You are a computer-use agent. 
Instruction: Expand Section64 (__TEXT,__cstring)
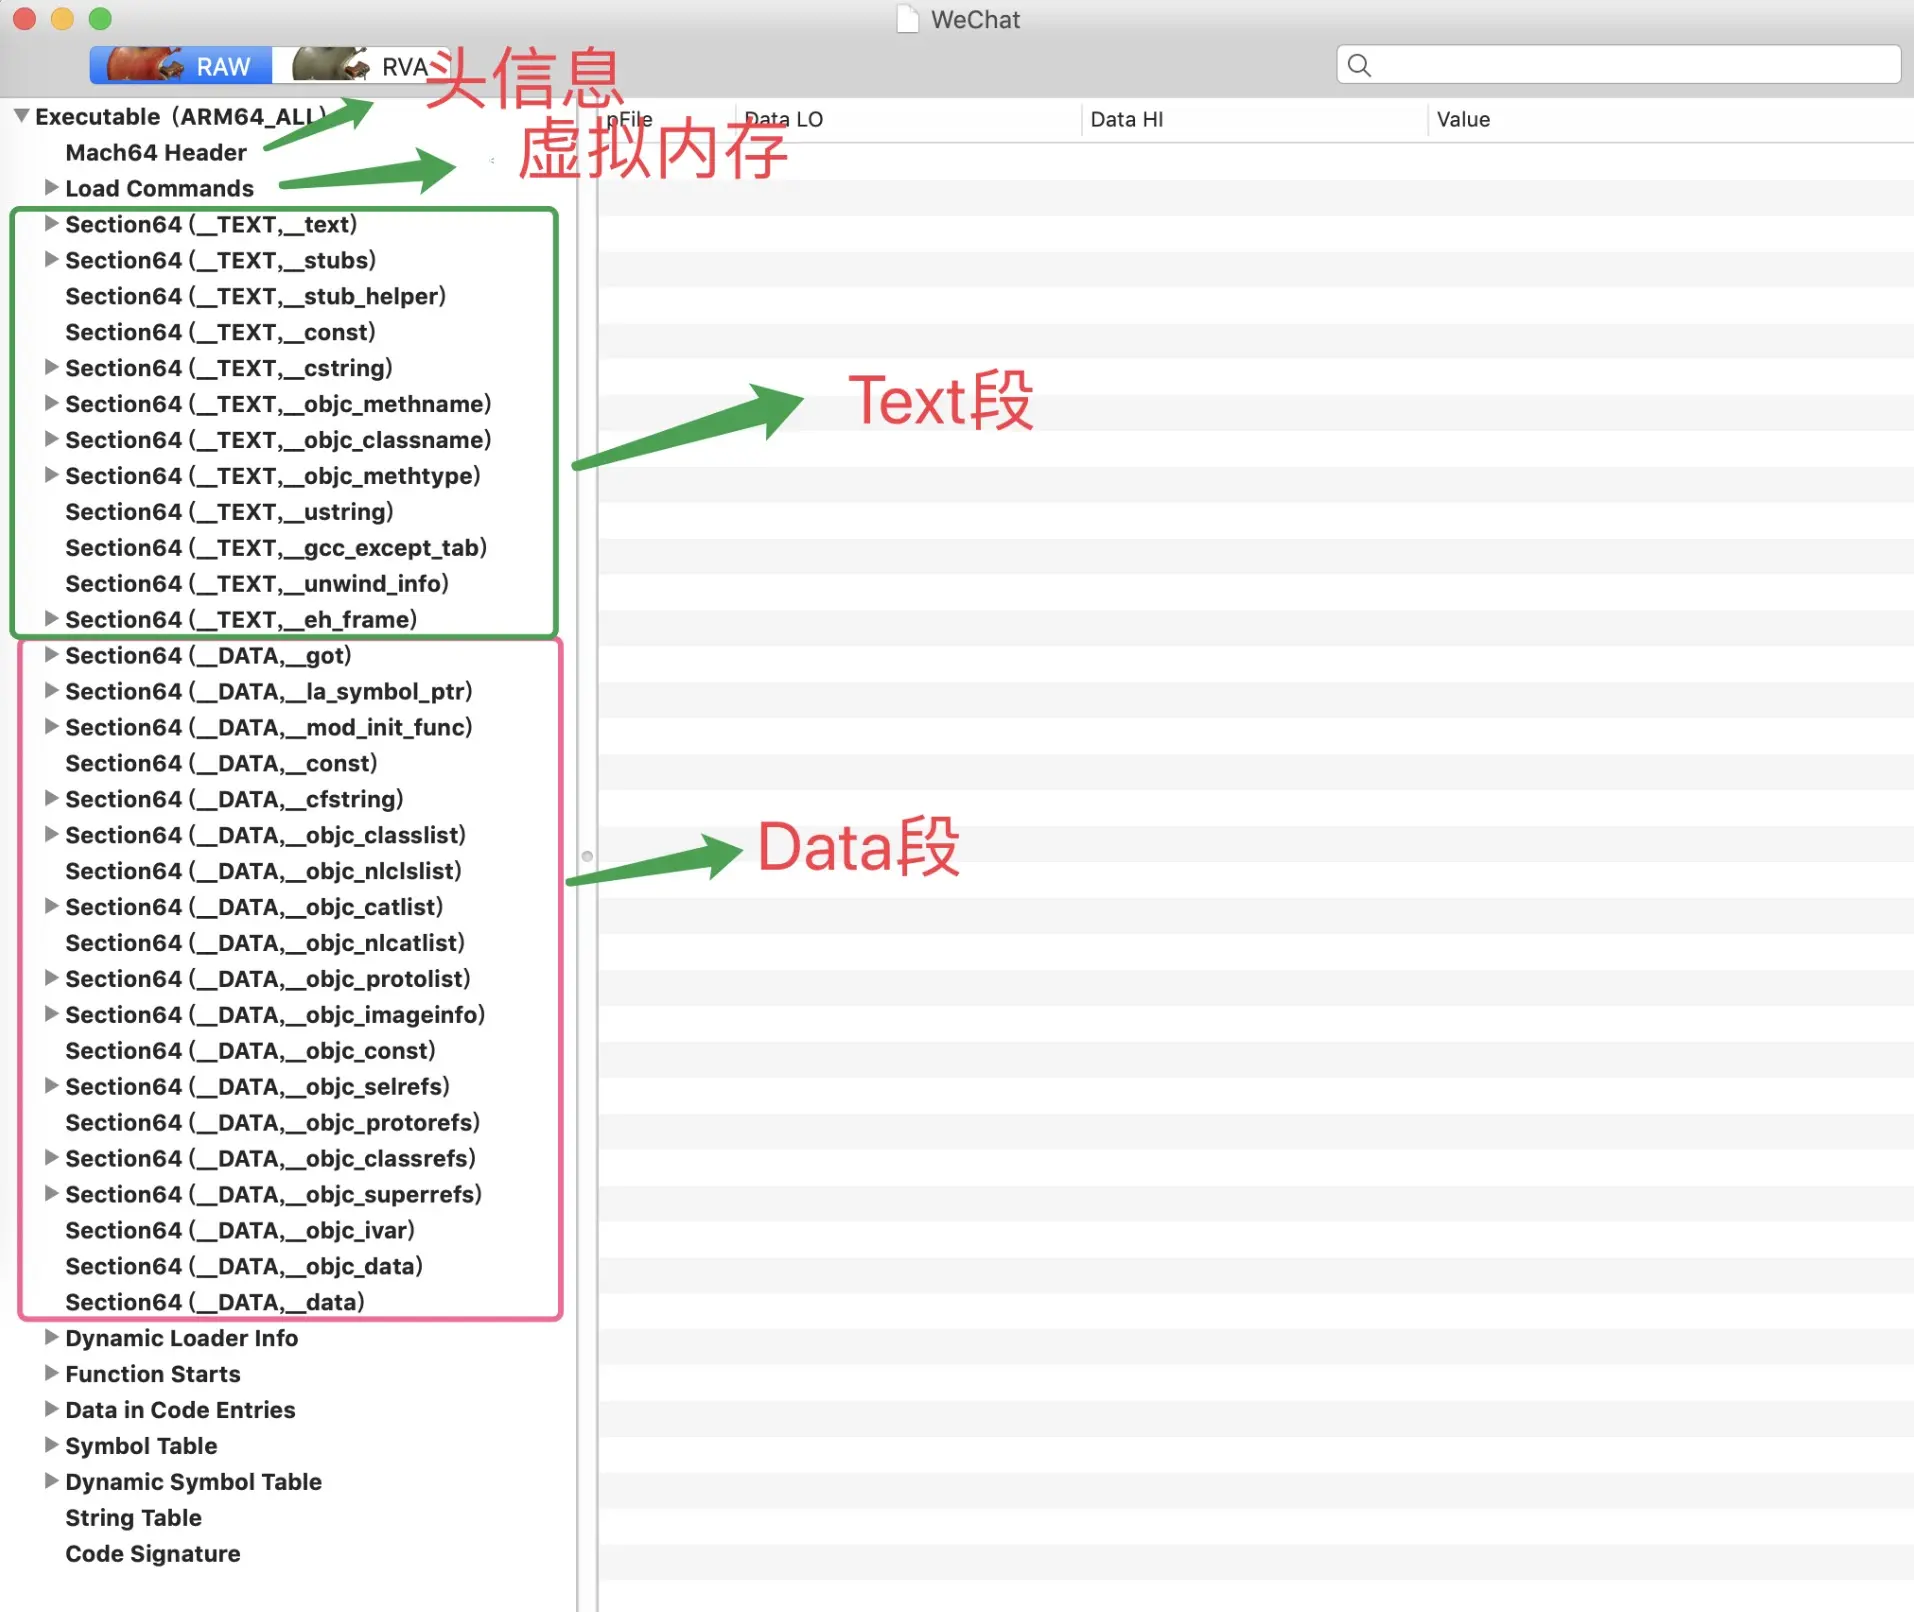coord(51,367)
